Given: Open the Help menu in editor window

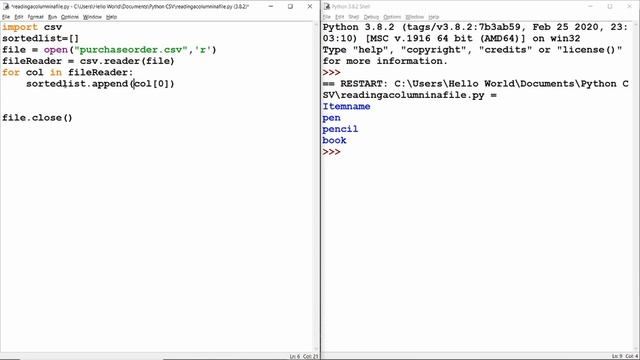Looking at the screenshot, I should point(111,17).
